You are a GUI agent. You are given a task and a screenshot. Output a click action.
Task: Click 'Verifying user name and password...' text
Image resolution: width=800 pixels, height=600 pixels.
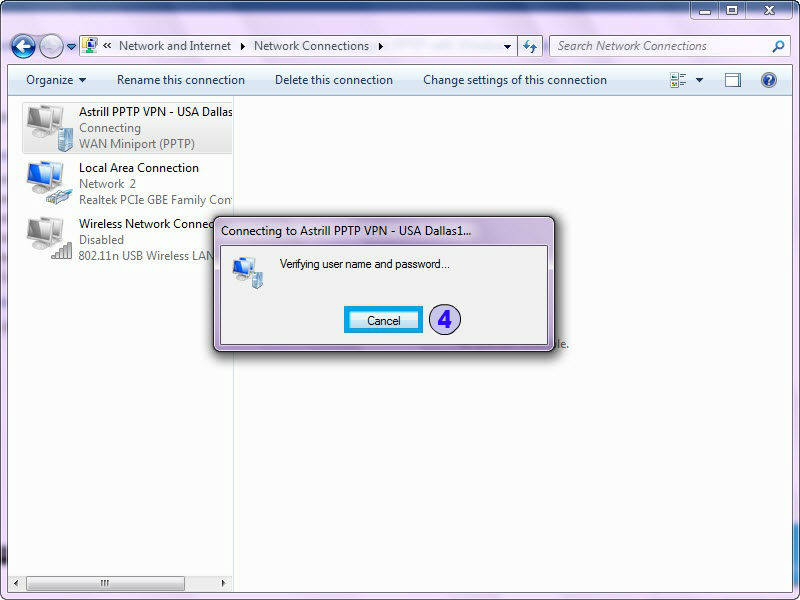point(365,264)
